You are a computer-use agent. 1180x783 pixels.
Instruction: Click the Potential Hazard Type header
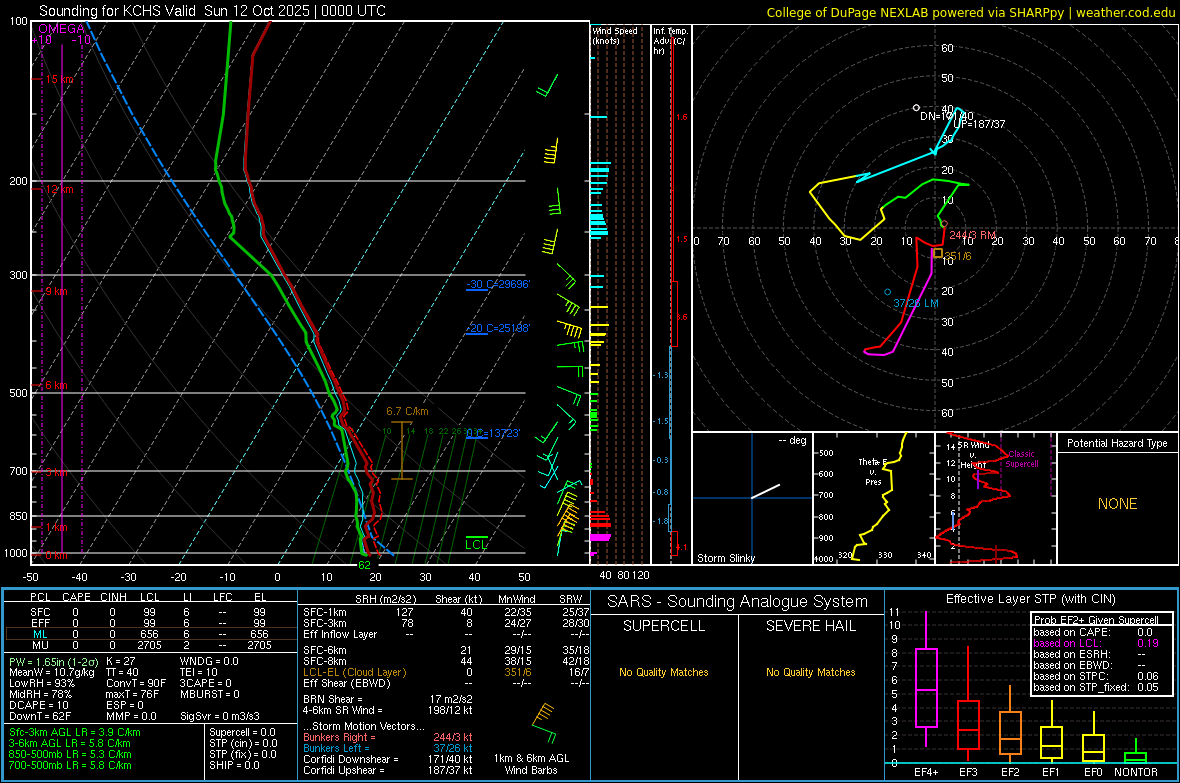point(1117,443)
